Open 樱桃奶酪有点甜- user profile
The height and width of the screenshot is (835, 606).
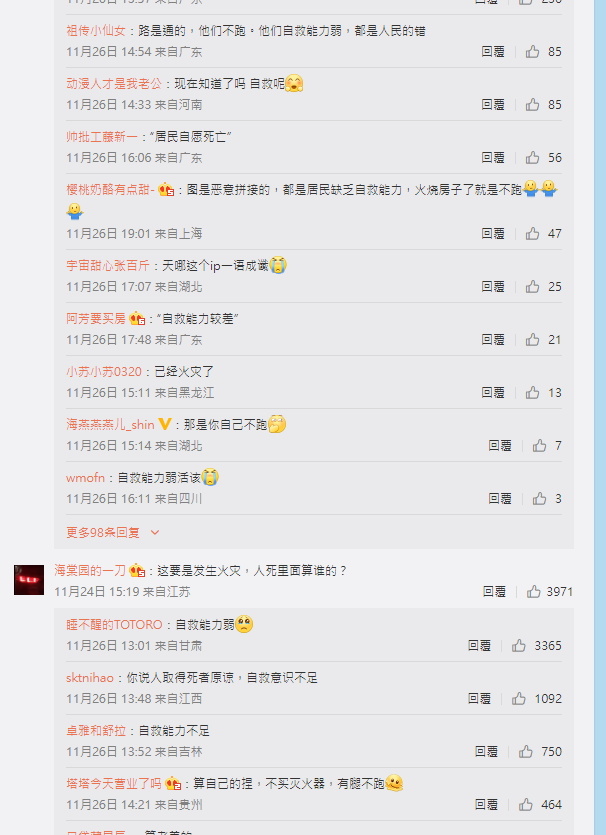click(x=110, y=190)
